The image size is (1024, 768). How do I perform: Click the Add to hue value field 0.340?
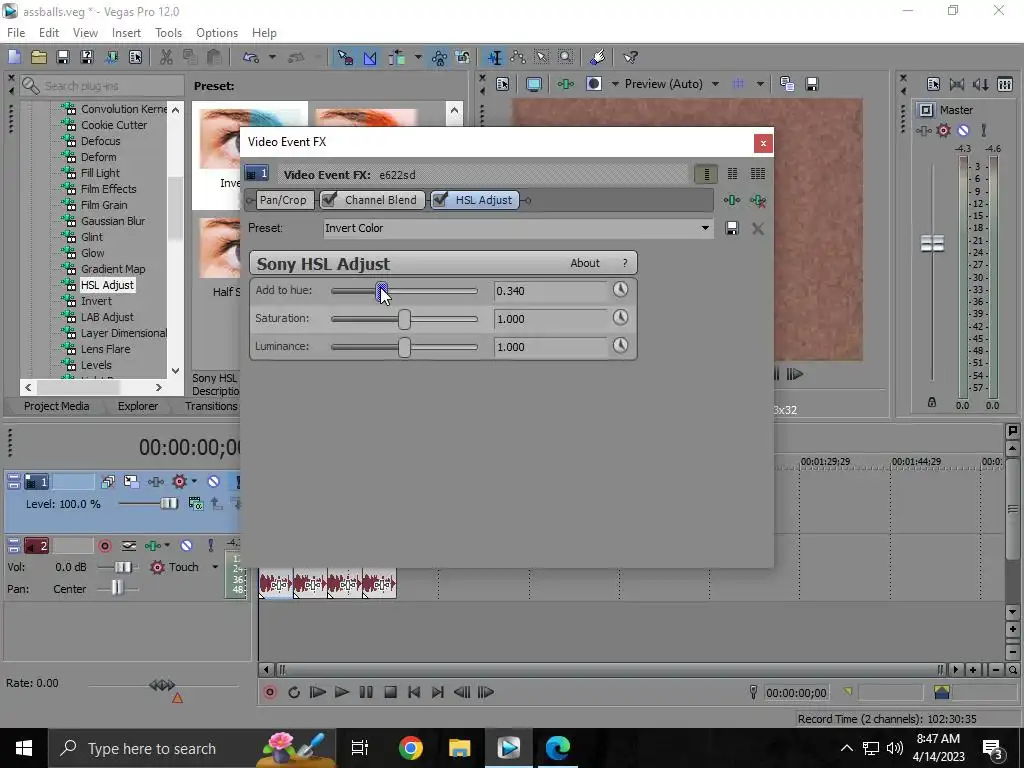click(551, 291)
